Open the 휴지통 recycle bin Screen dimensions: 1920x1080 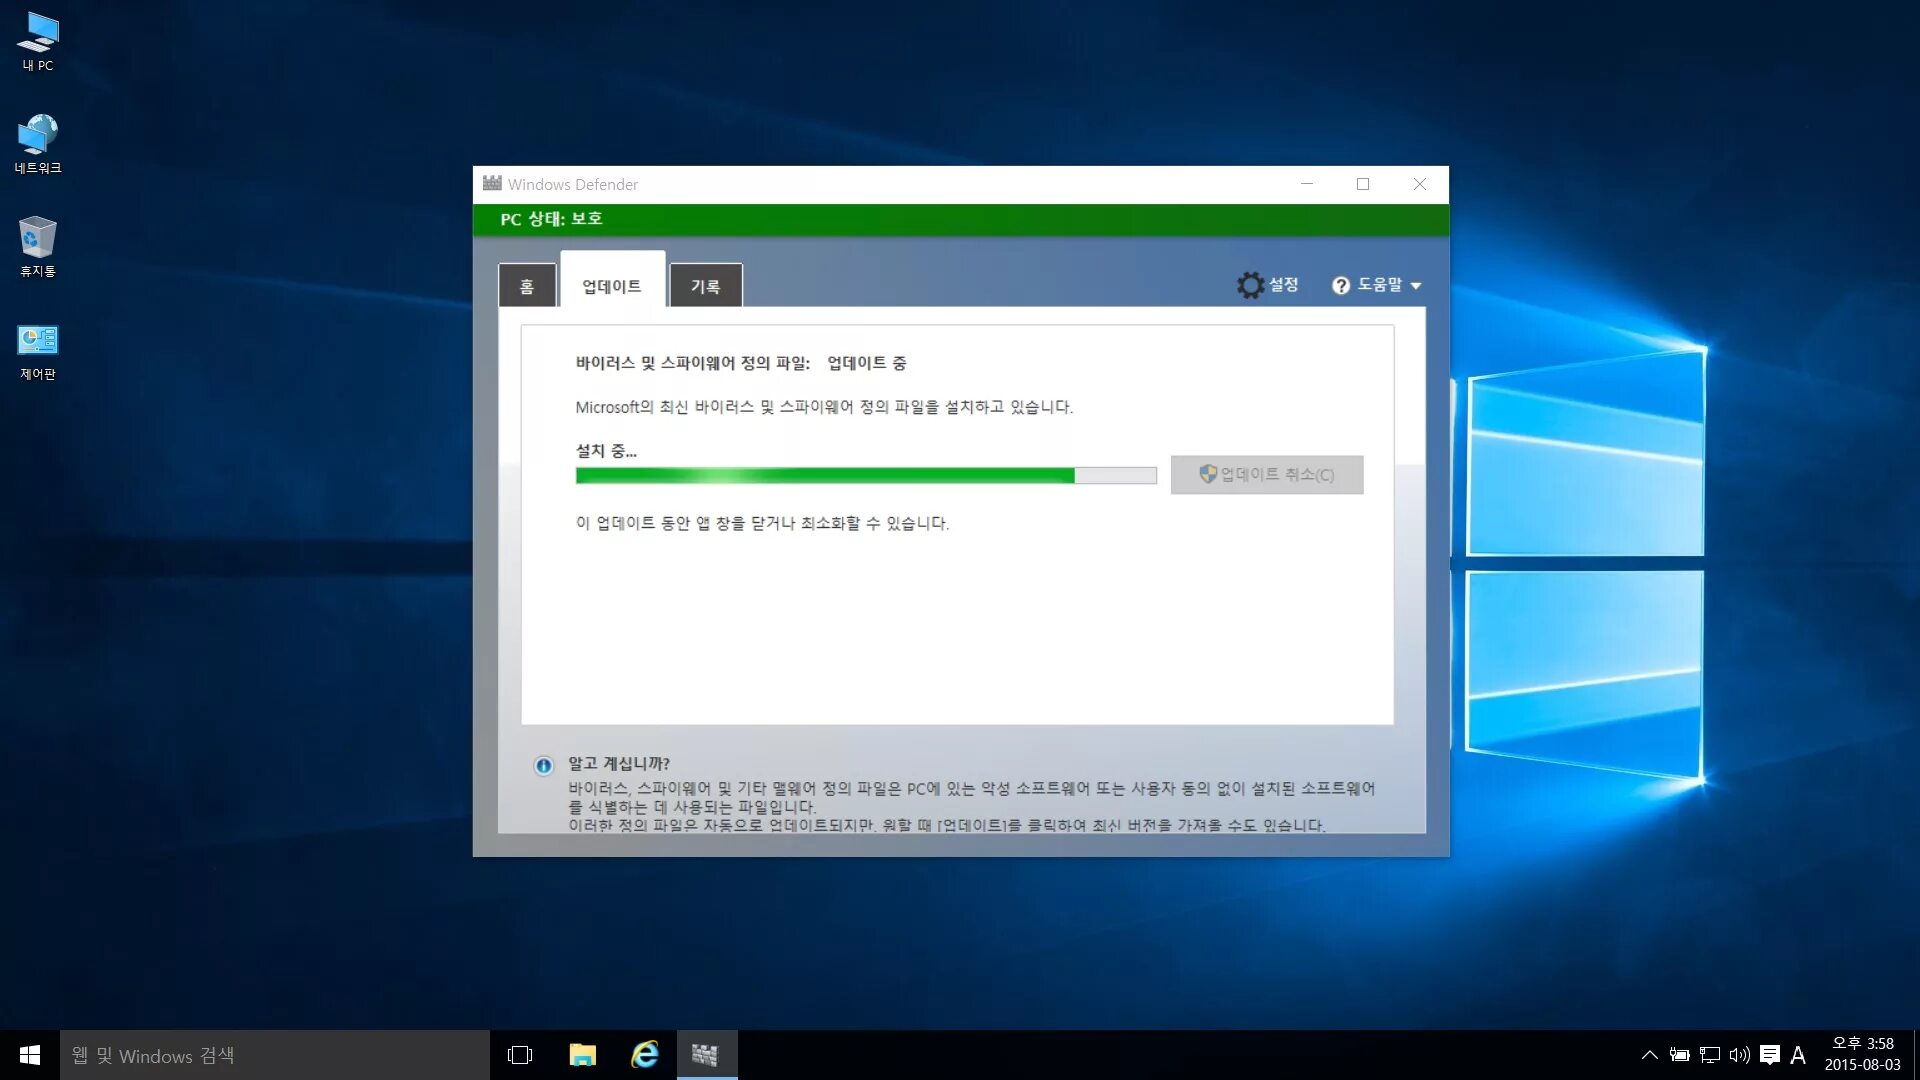(38, 239)
